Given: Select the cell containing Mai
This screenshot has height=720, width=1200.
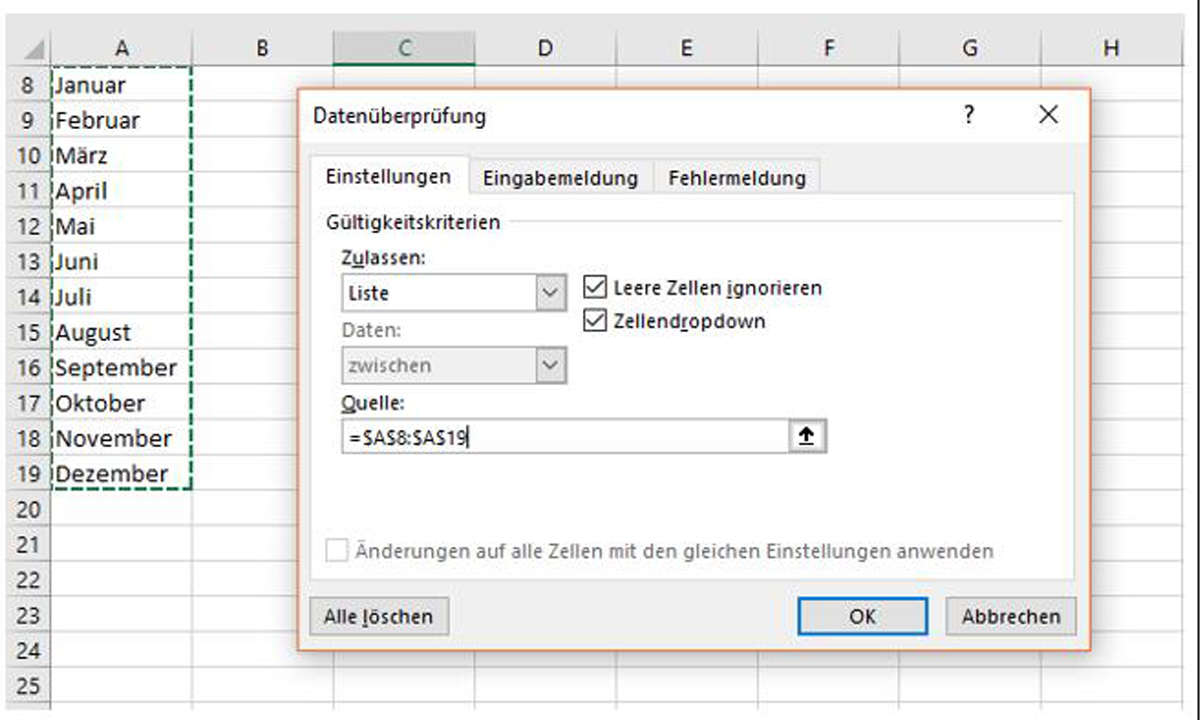Looking at the screenshot, I should pyautogui.click(x=121, y=226).
